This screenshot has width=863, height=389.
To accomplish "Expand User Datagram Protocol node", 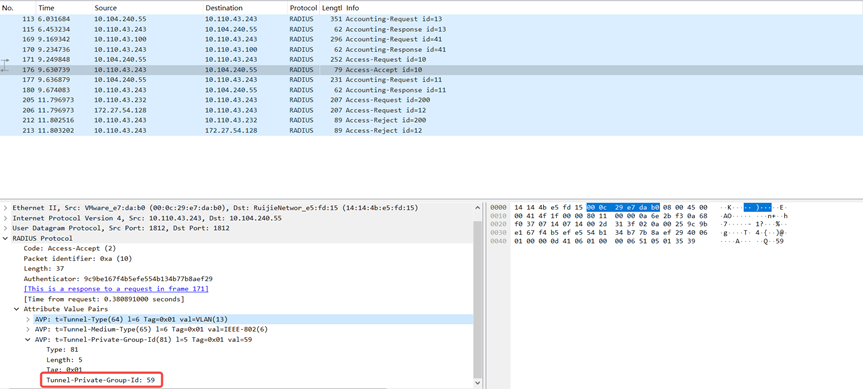I will click(x=6, y=228).
